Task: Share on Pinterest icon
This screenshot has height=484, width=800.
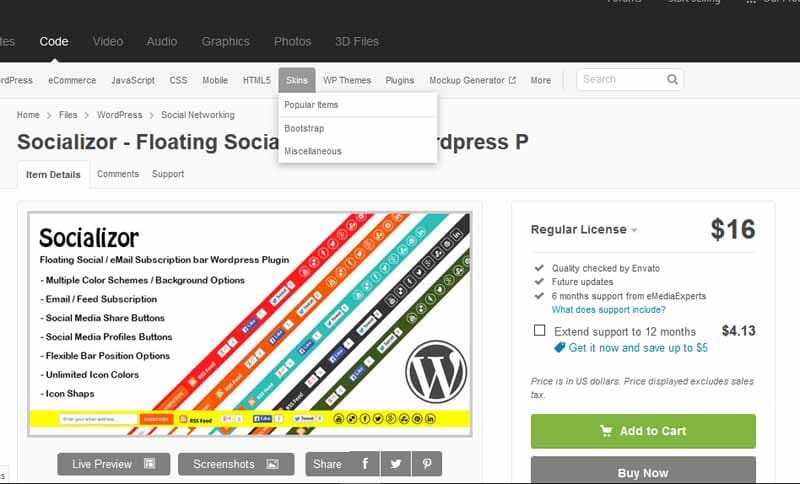Action: (x=427, y=464)
